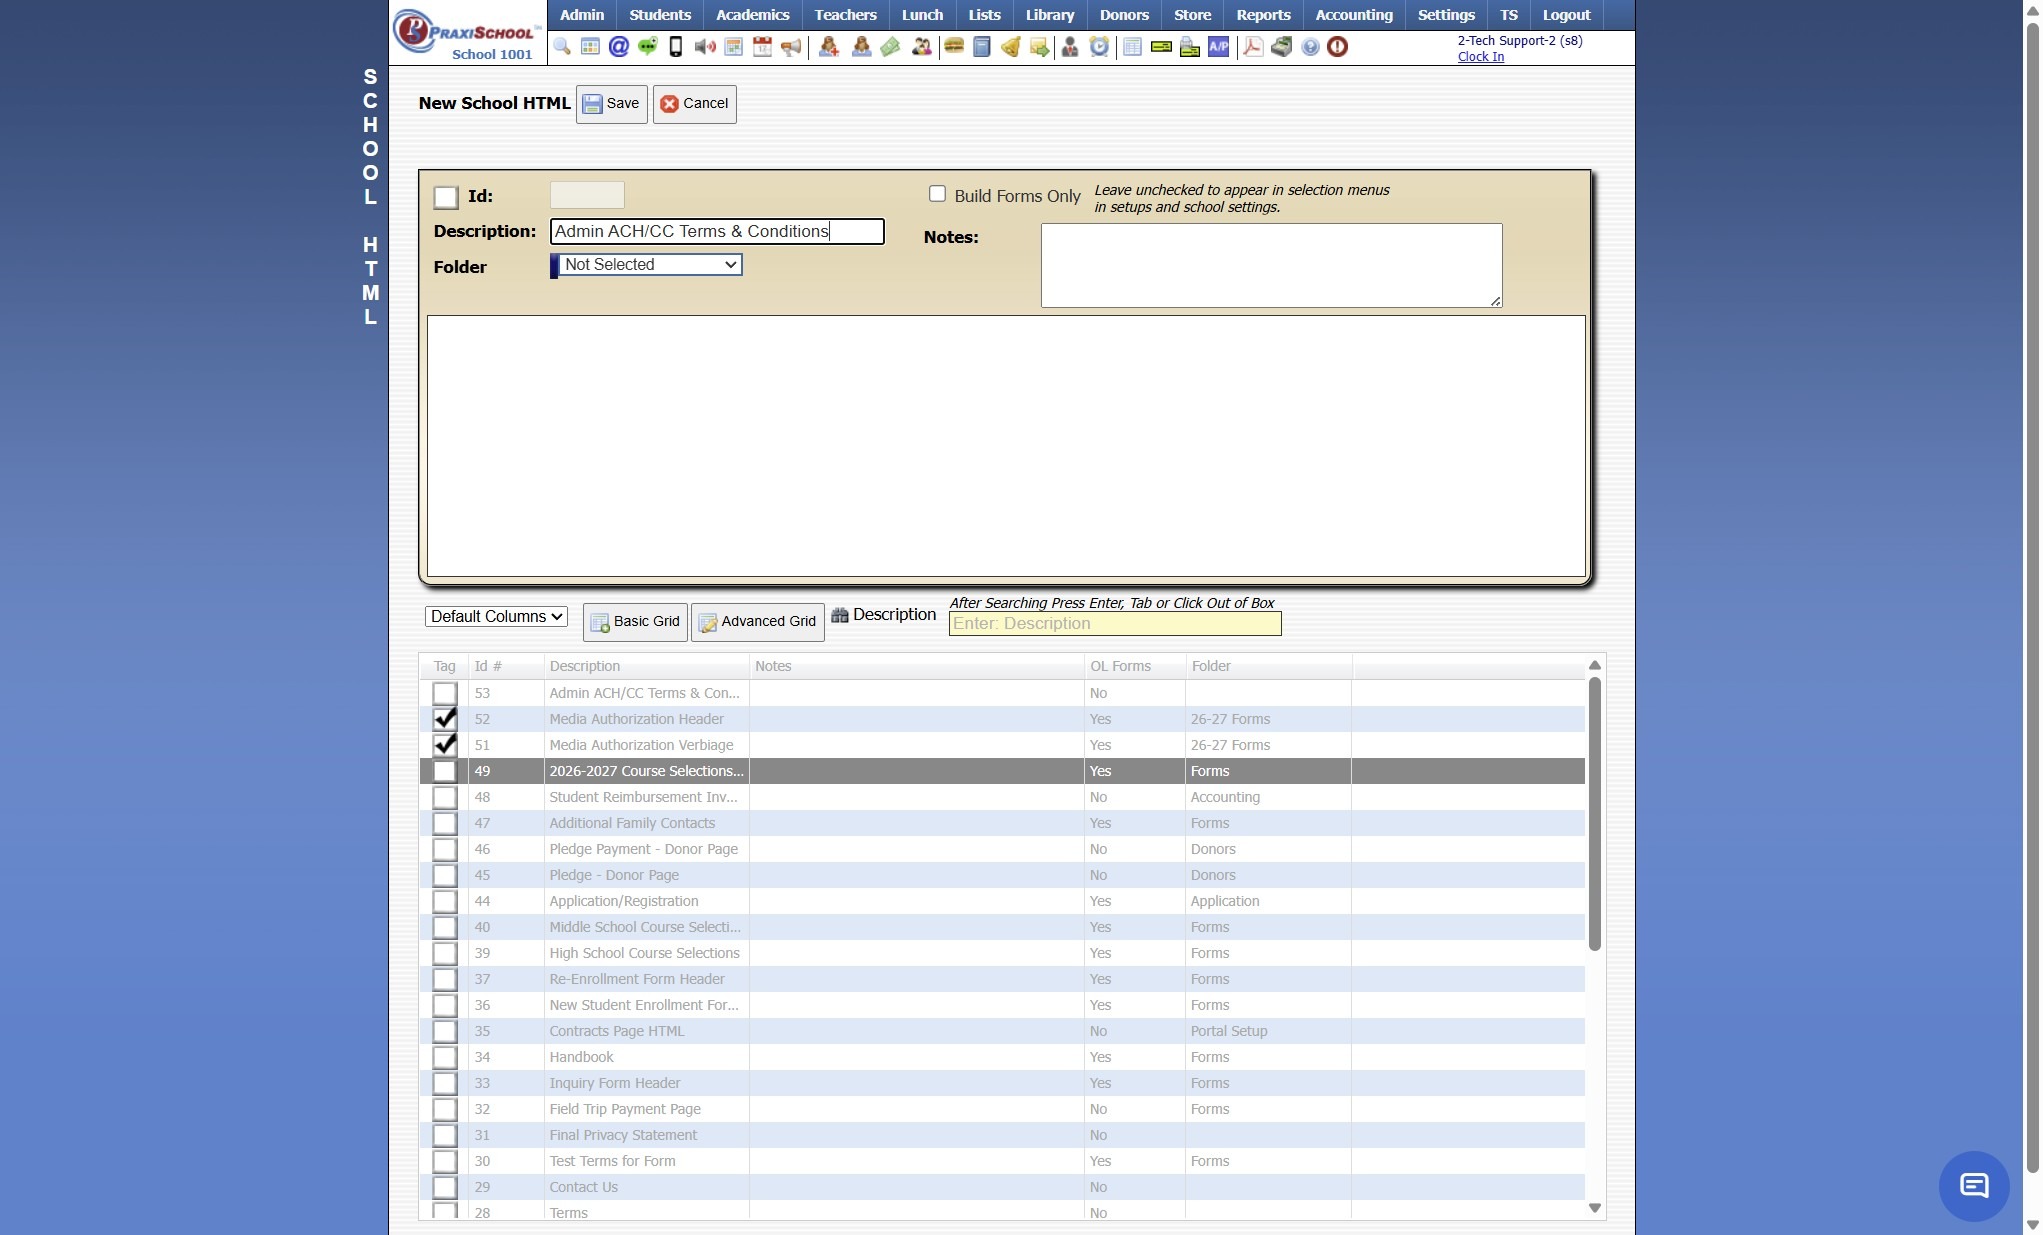Click the hamburger lunch icon
Image resolution: width=2043 pixels, height=1235 pixels.
pos(954,47)
